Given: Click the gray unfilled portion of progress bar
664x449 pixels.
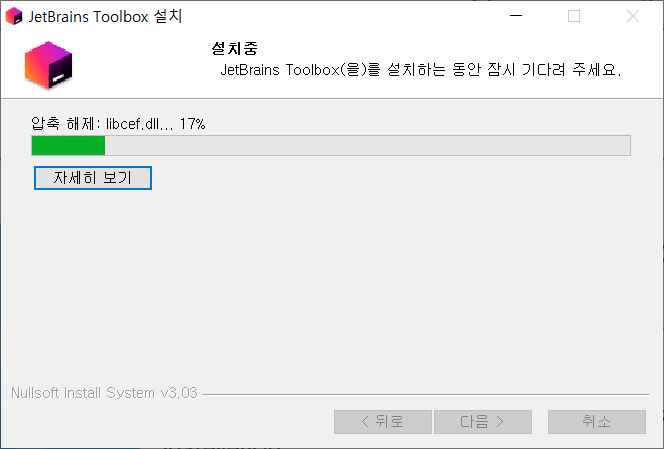Looking at the screenshot, I should (x=368, y=146).
